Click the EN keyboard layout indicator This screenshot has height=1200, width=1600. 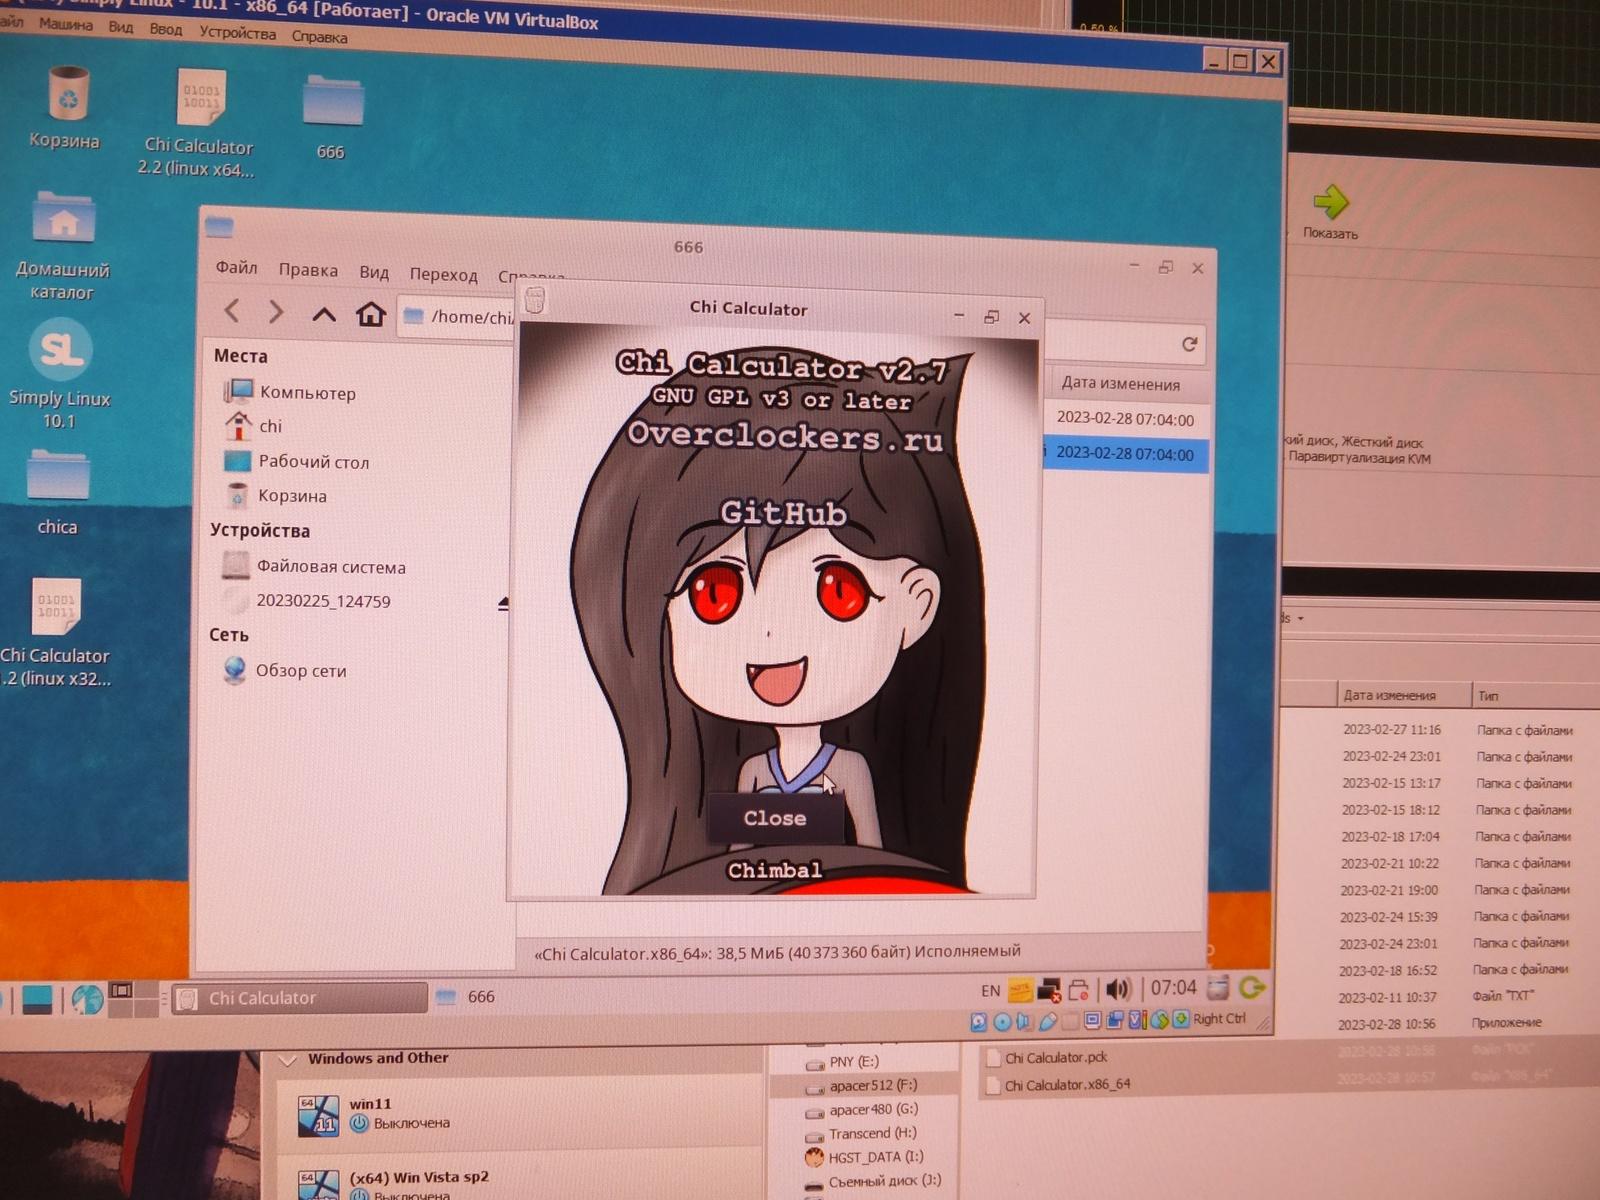pos(990,991)
